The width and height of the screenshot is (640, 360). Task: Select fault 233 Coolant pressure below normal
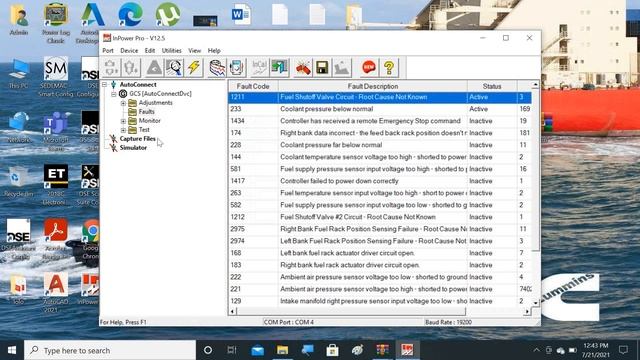380,109
